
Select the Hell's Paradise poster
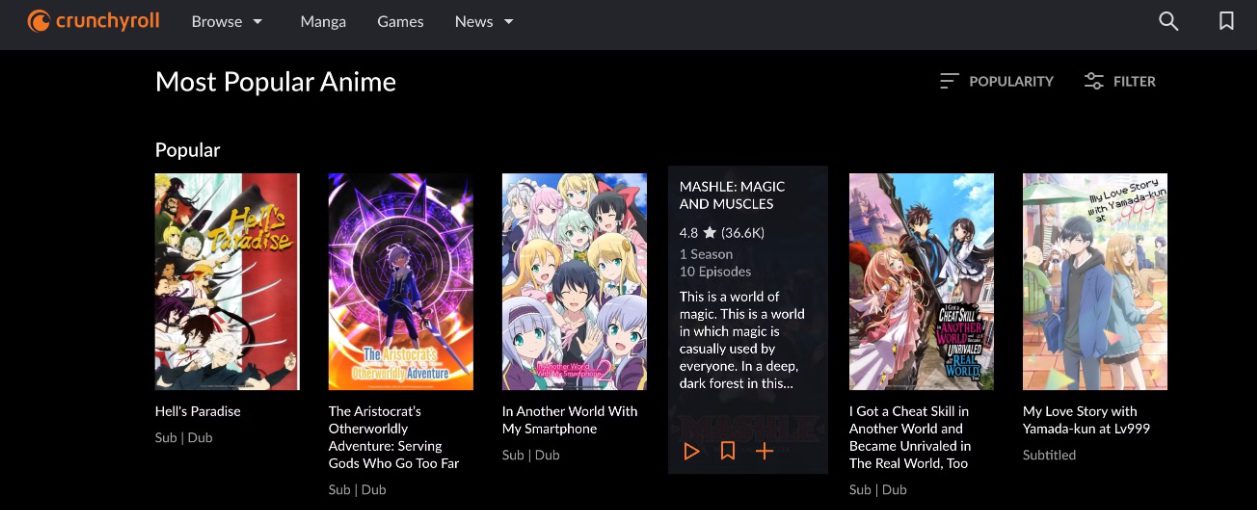pos(227,281)
